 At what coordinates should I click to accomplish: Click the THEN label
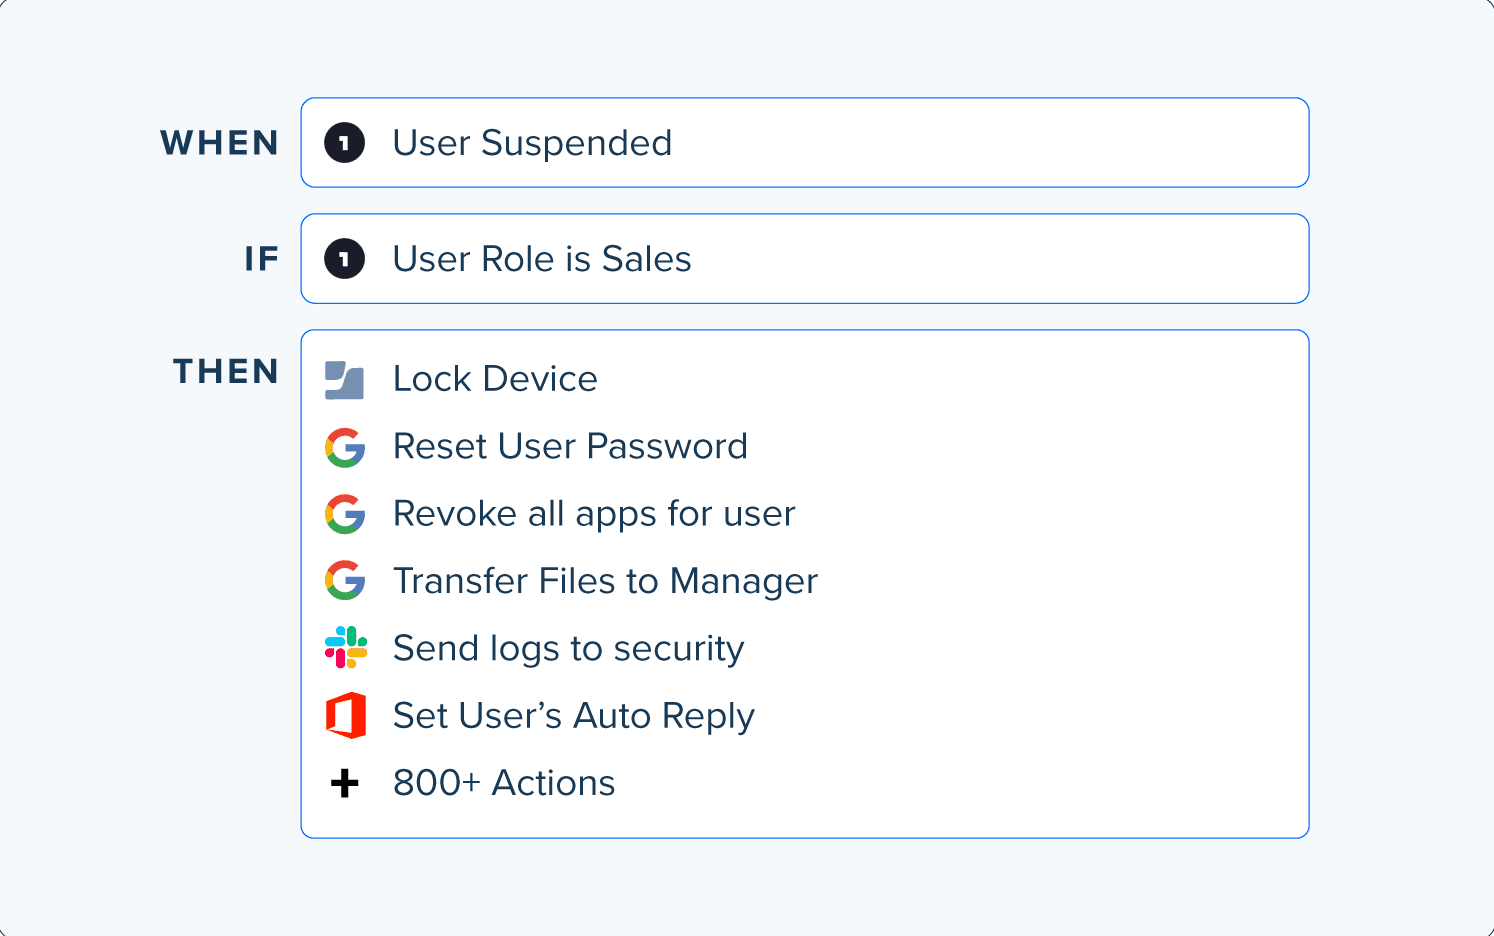226,371
